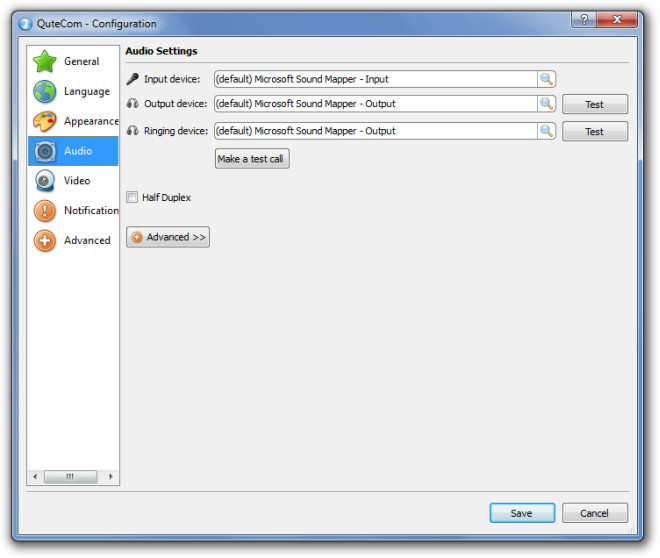The image size is (660, 558).
Task: Open the Input device combo box
Action: click(x=385, y=79)
